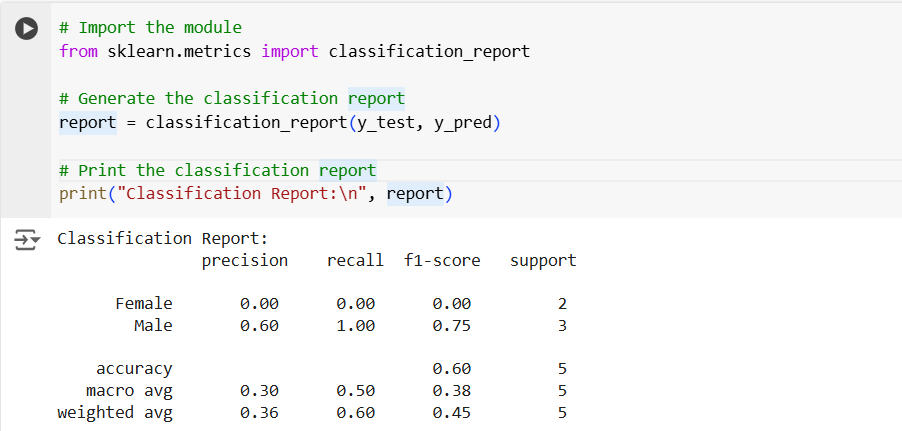Click the Male row's recall value 1.00
902x431 pixels.
pyautogui.click(x=355, y=325)
